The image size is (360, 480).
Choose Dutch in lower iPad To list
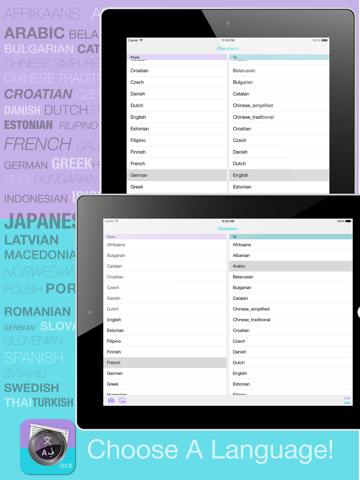click(x=291, y=363)
